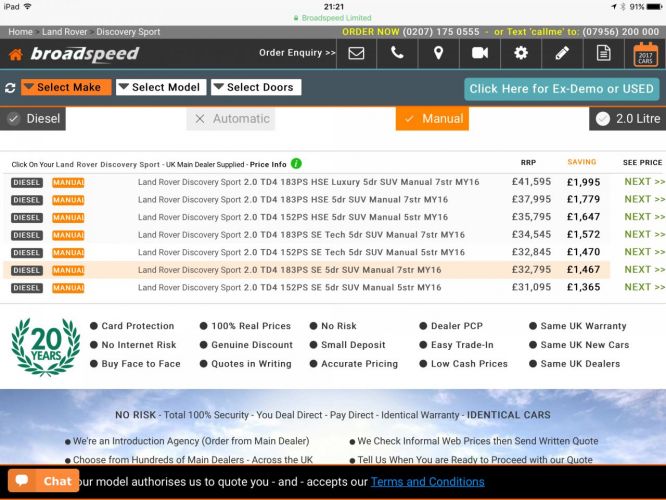The height and width of the screenshot is (500, 666).
Task: Open the 2017 Cars calendar icon
Action: tap(645, 54)
